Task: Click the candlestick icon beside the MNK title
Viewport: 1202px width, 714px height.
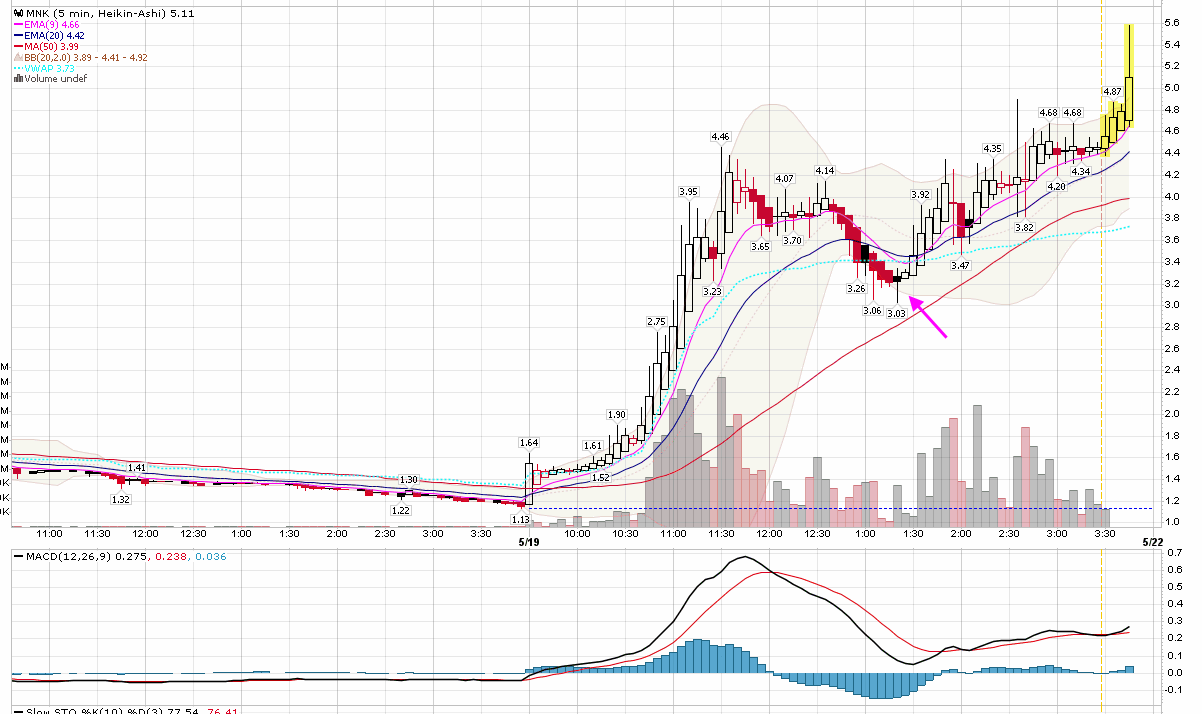Action: pos(18,15)
